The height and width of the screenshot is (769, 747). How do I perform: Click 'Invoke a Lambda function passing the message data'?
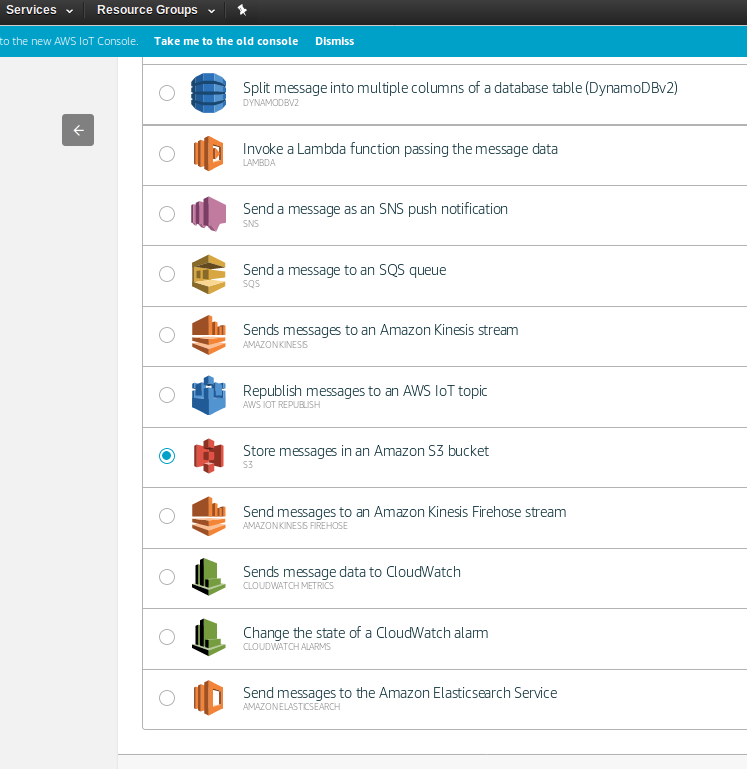[x=400, y=149]
